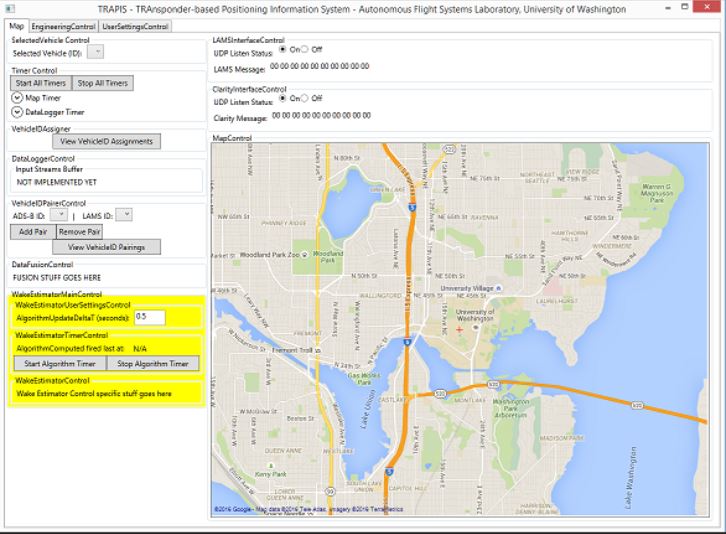Click the Start All Timers button
This screenshot has width=726, height=534.
click(41, 83)
